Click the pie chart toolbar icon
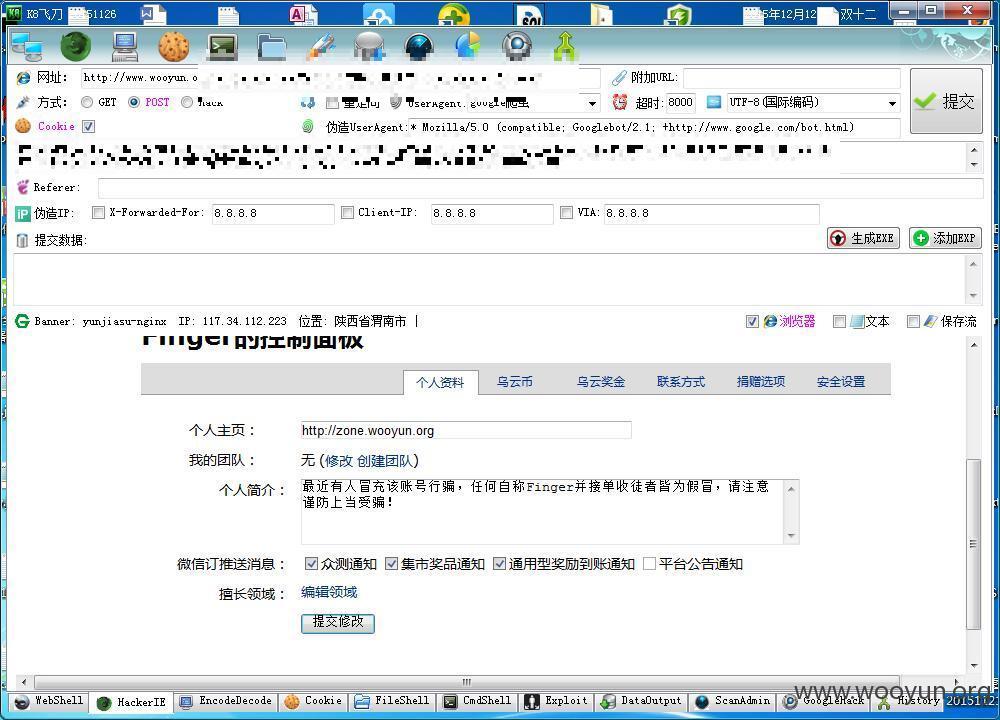Image resolution: width=1000 pixels, height=720 pixels. (467, 47)
